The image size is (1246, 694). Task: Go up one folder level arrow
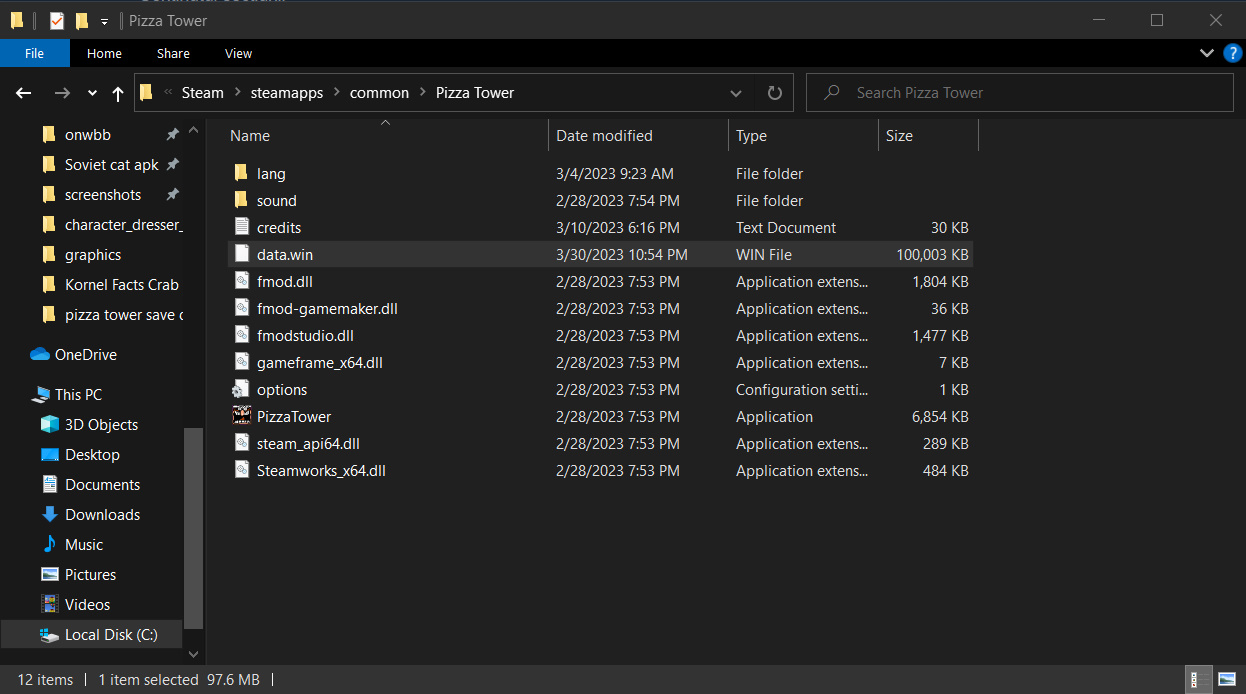tap(118, 93)
